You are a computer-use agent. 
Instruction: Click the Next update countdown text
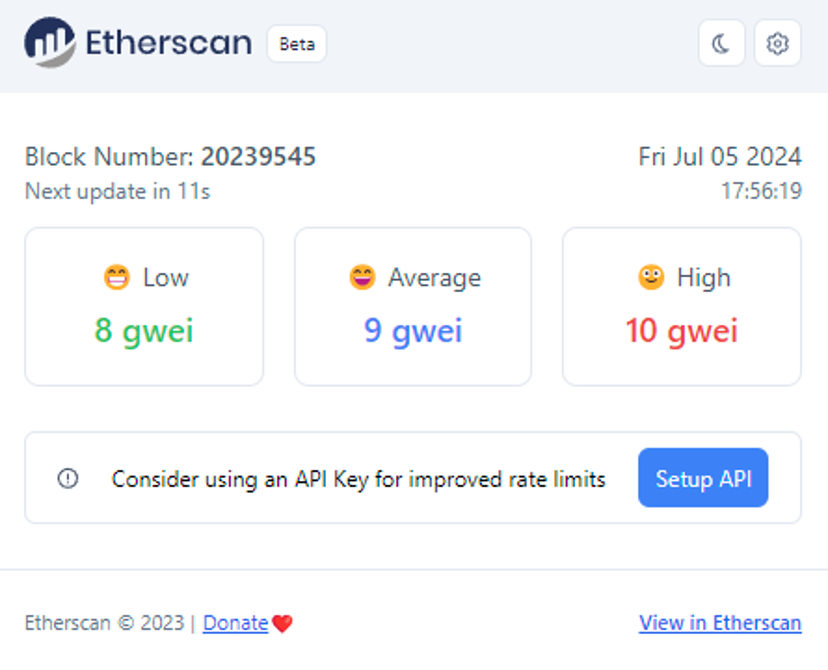pyautogui.click(x=117, y=191)
